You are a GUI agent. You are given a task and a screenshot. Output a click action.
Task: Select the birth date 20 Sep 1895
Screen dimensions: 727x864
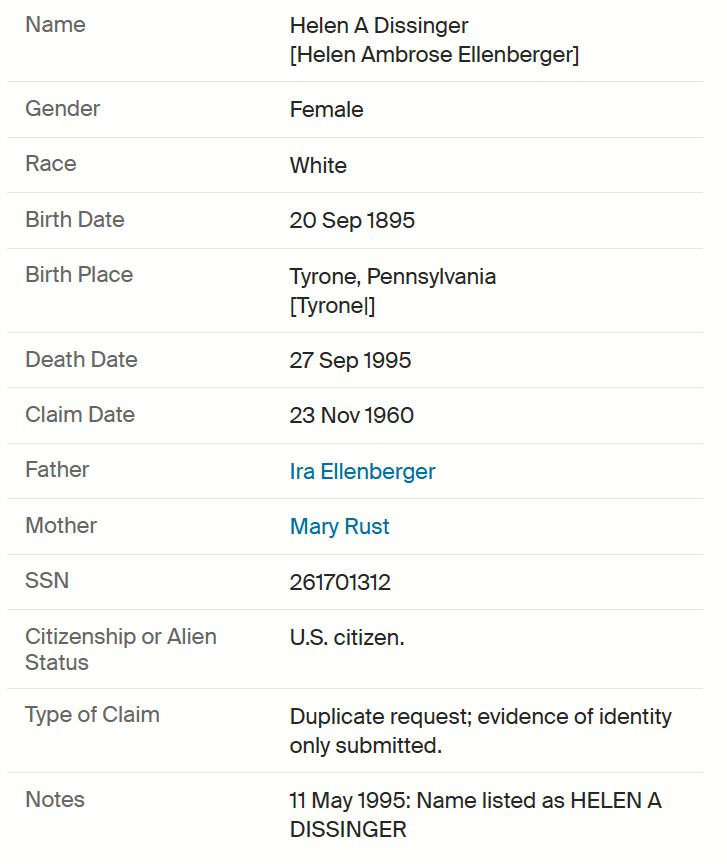coord(352,220)
